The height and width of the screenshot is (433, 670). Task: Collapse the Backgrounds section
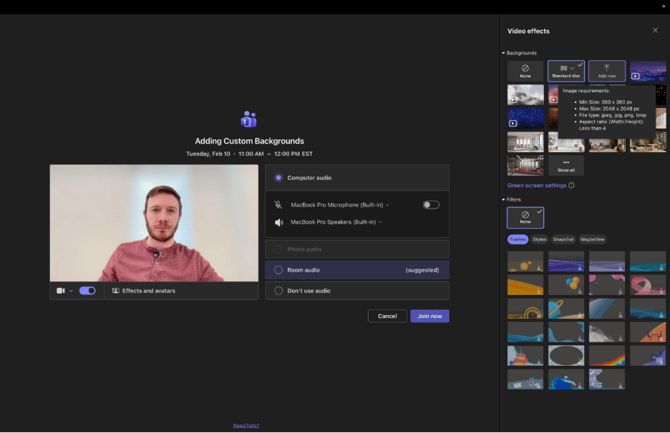point(503,53)
